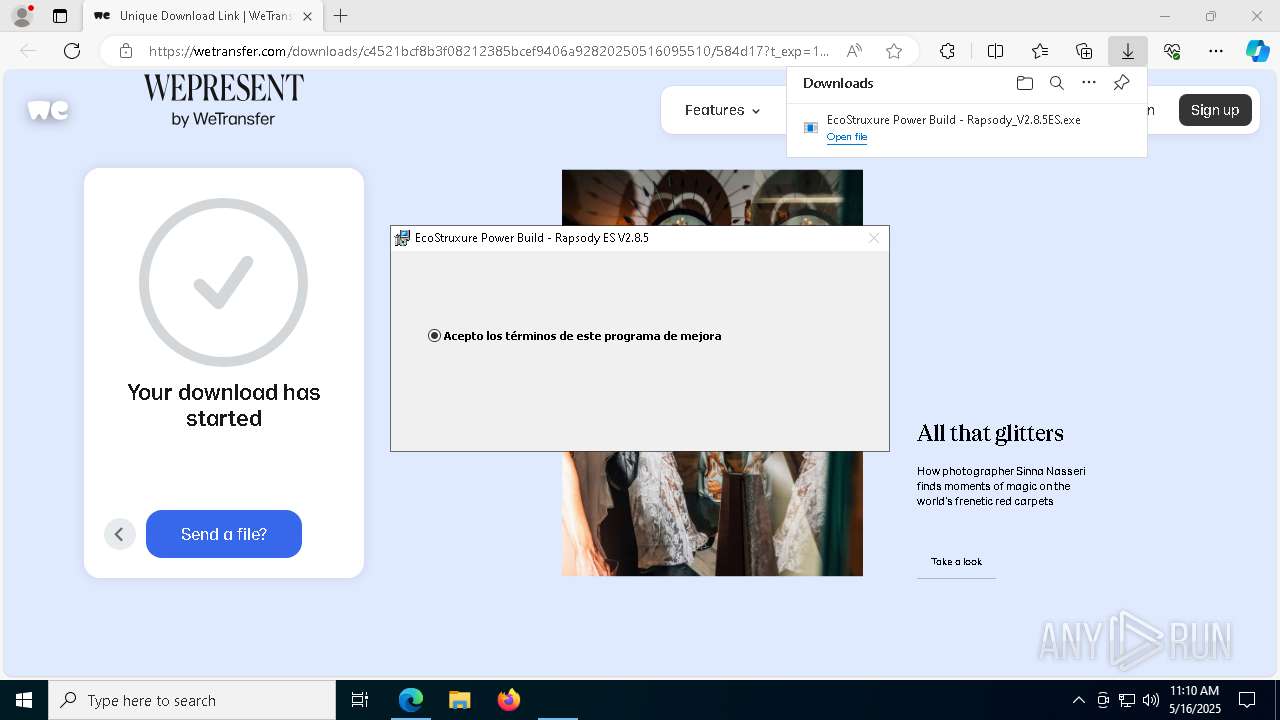Toggle the Downloads toolbar button

1127,51
